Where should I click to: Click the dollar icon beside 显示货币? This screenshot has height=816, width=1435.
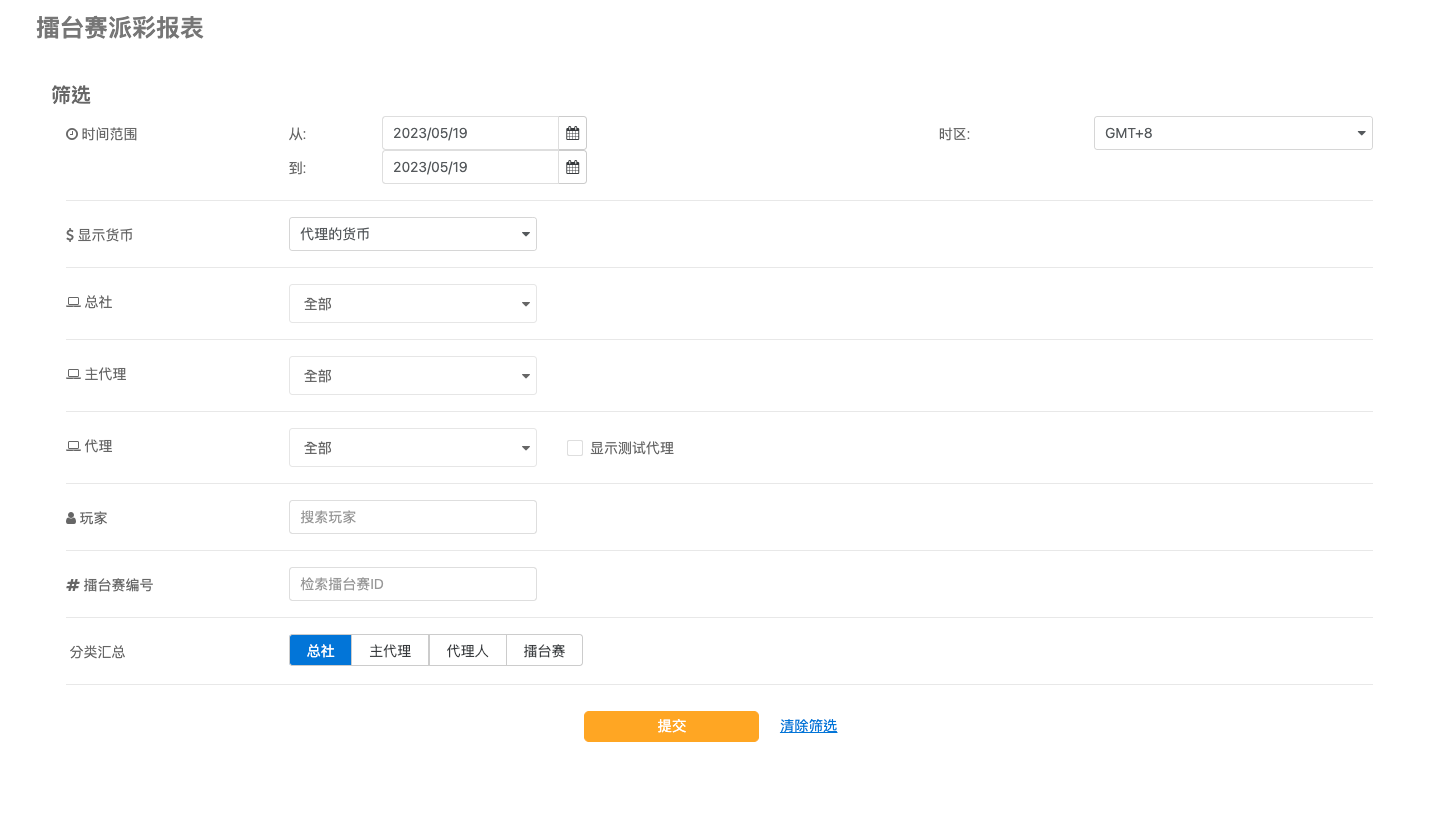tap(70, 235)
